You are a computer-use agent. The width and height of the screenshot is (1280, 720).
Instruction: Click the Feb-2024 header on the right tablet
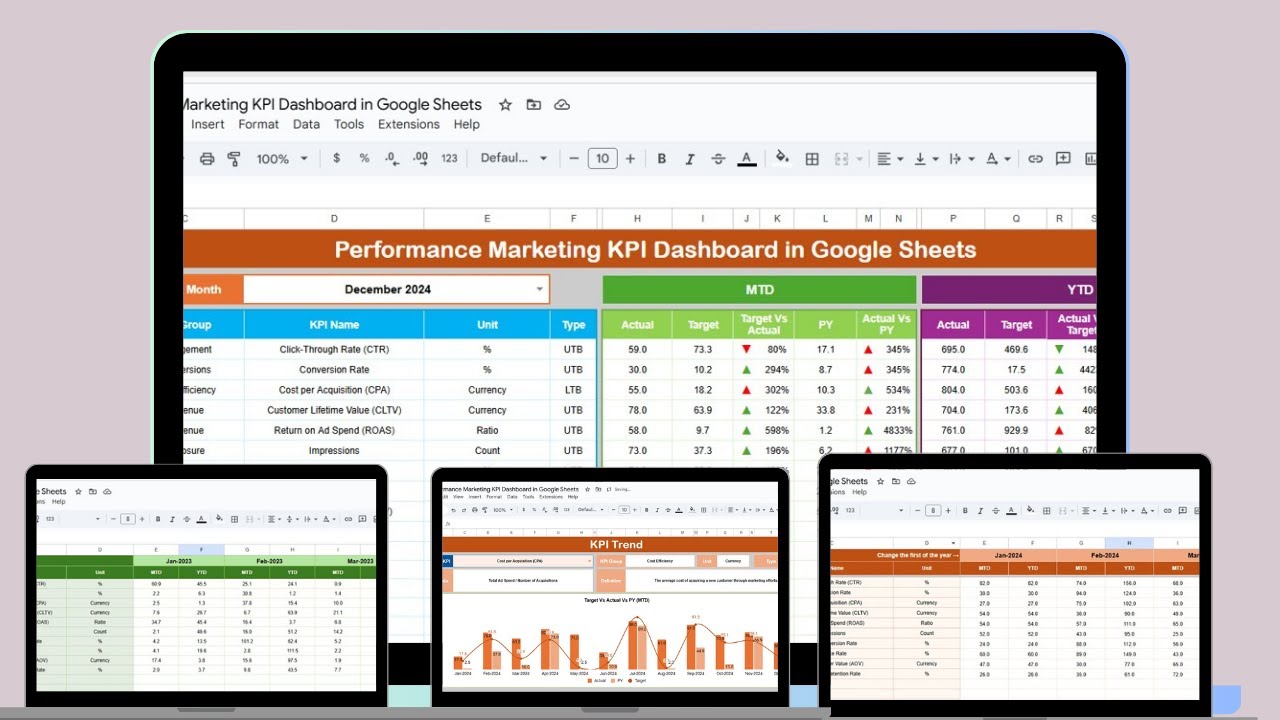pyautogui.click(x=1105, y=555)
